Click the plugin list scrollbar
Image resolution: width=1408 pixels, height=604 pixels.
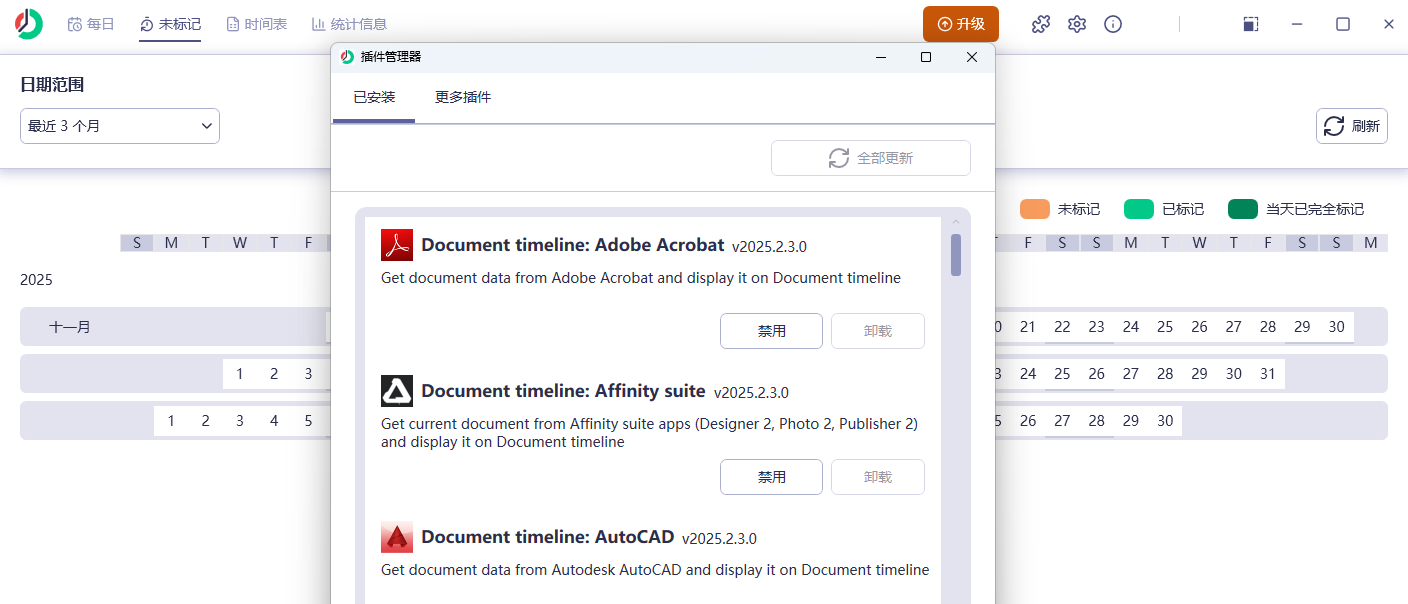coord(955,255)
